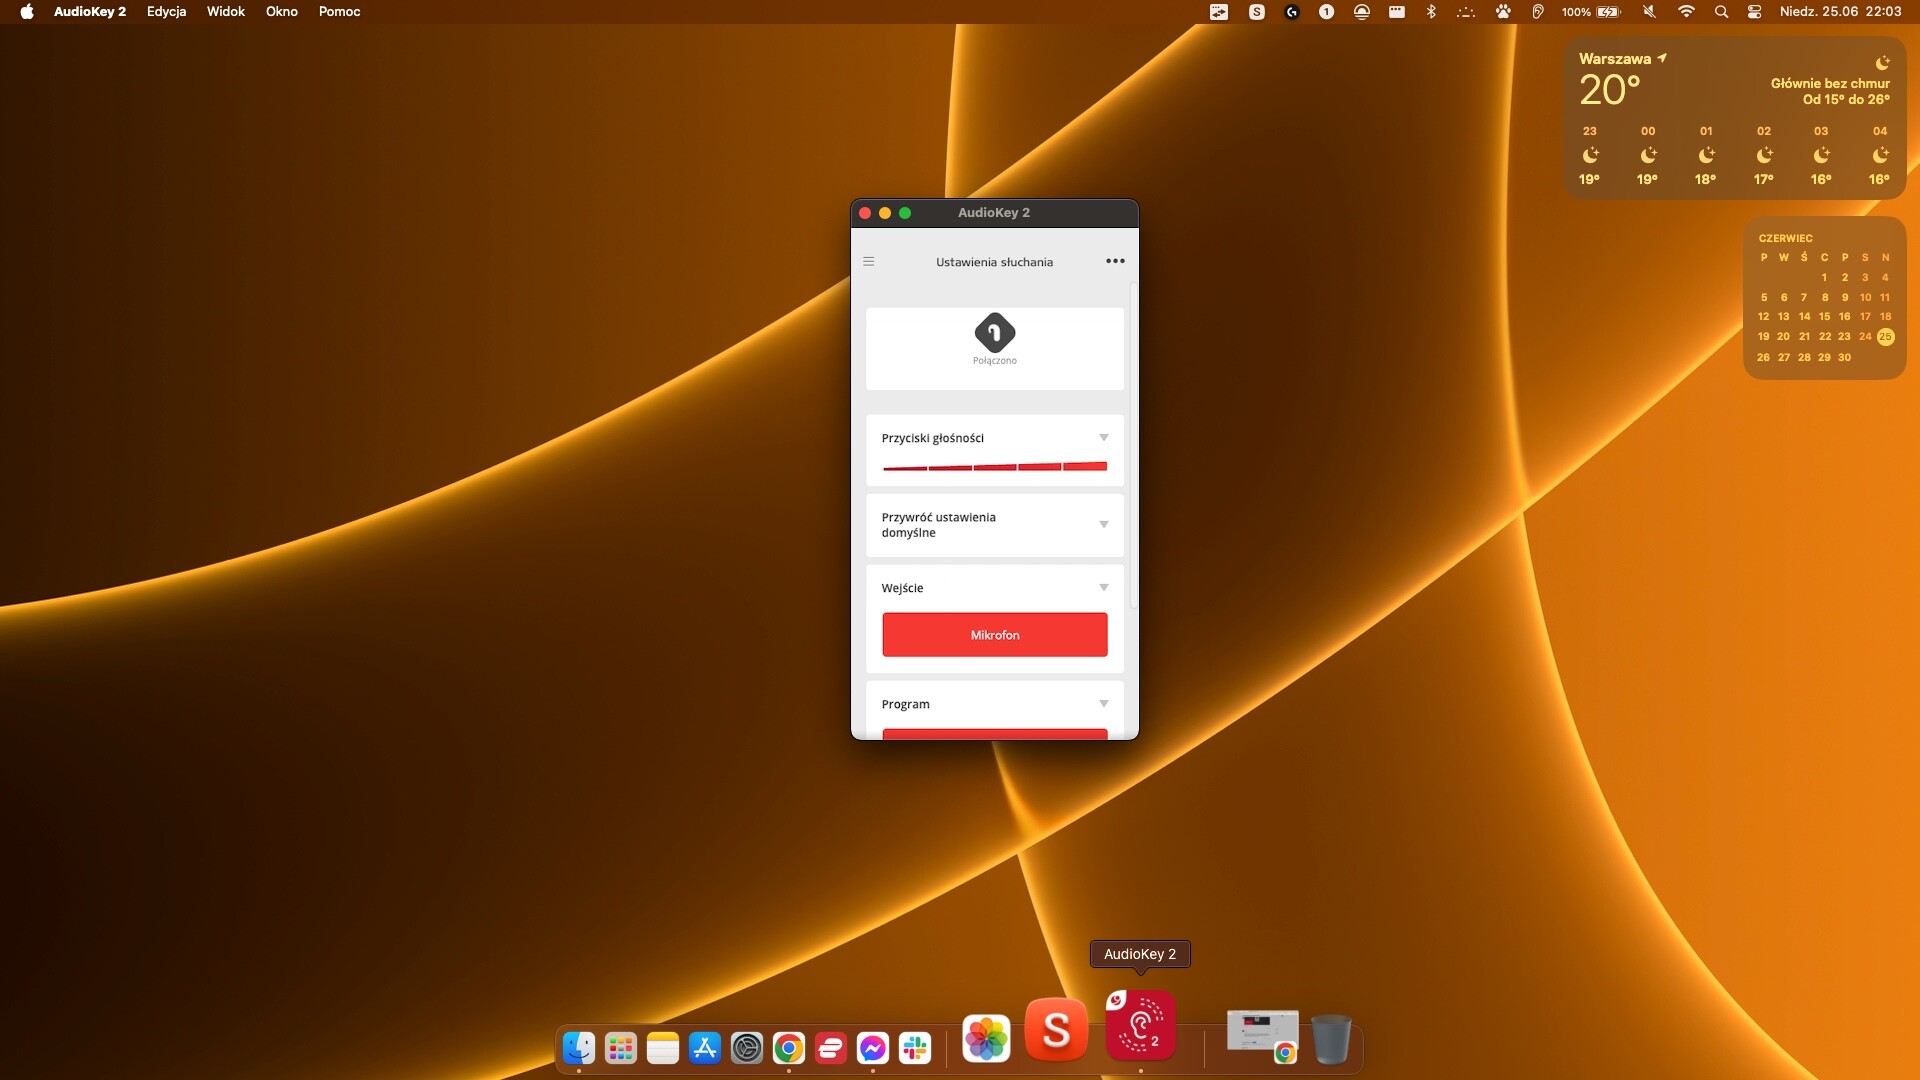Viewport: 1920px width, 1080px height.
Task: Expand the Przywróć ustawienia domyślne section
Action: click(1104, 525)
